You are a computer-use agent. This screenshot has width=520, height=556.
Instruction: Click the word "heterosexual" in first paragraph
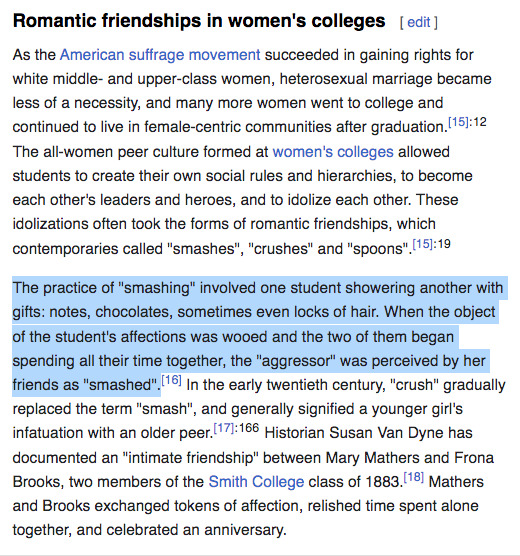click(x=323, y=79)
